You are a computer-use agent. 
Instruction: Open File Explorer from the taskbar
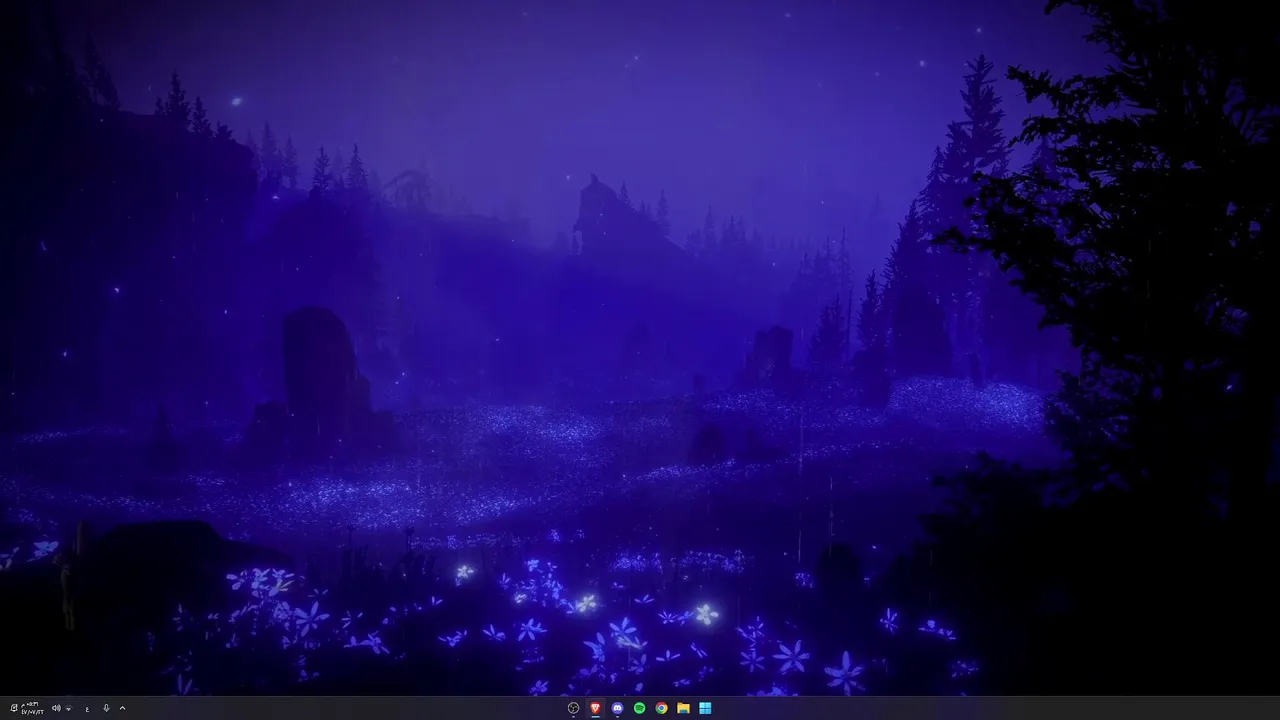(x=683, y=708)
